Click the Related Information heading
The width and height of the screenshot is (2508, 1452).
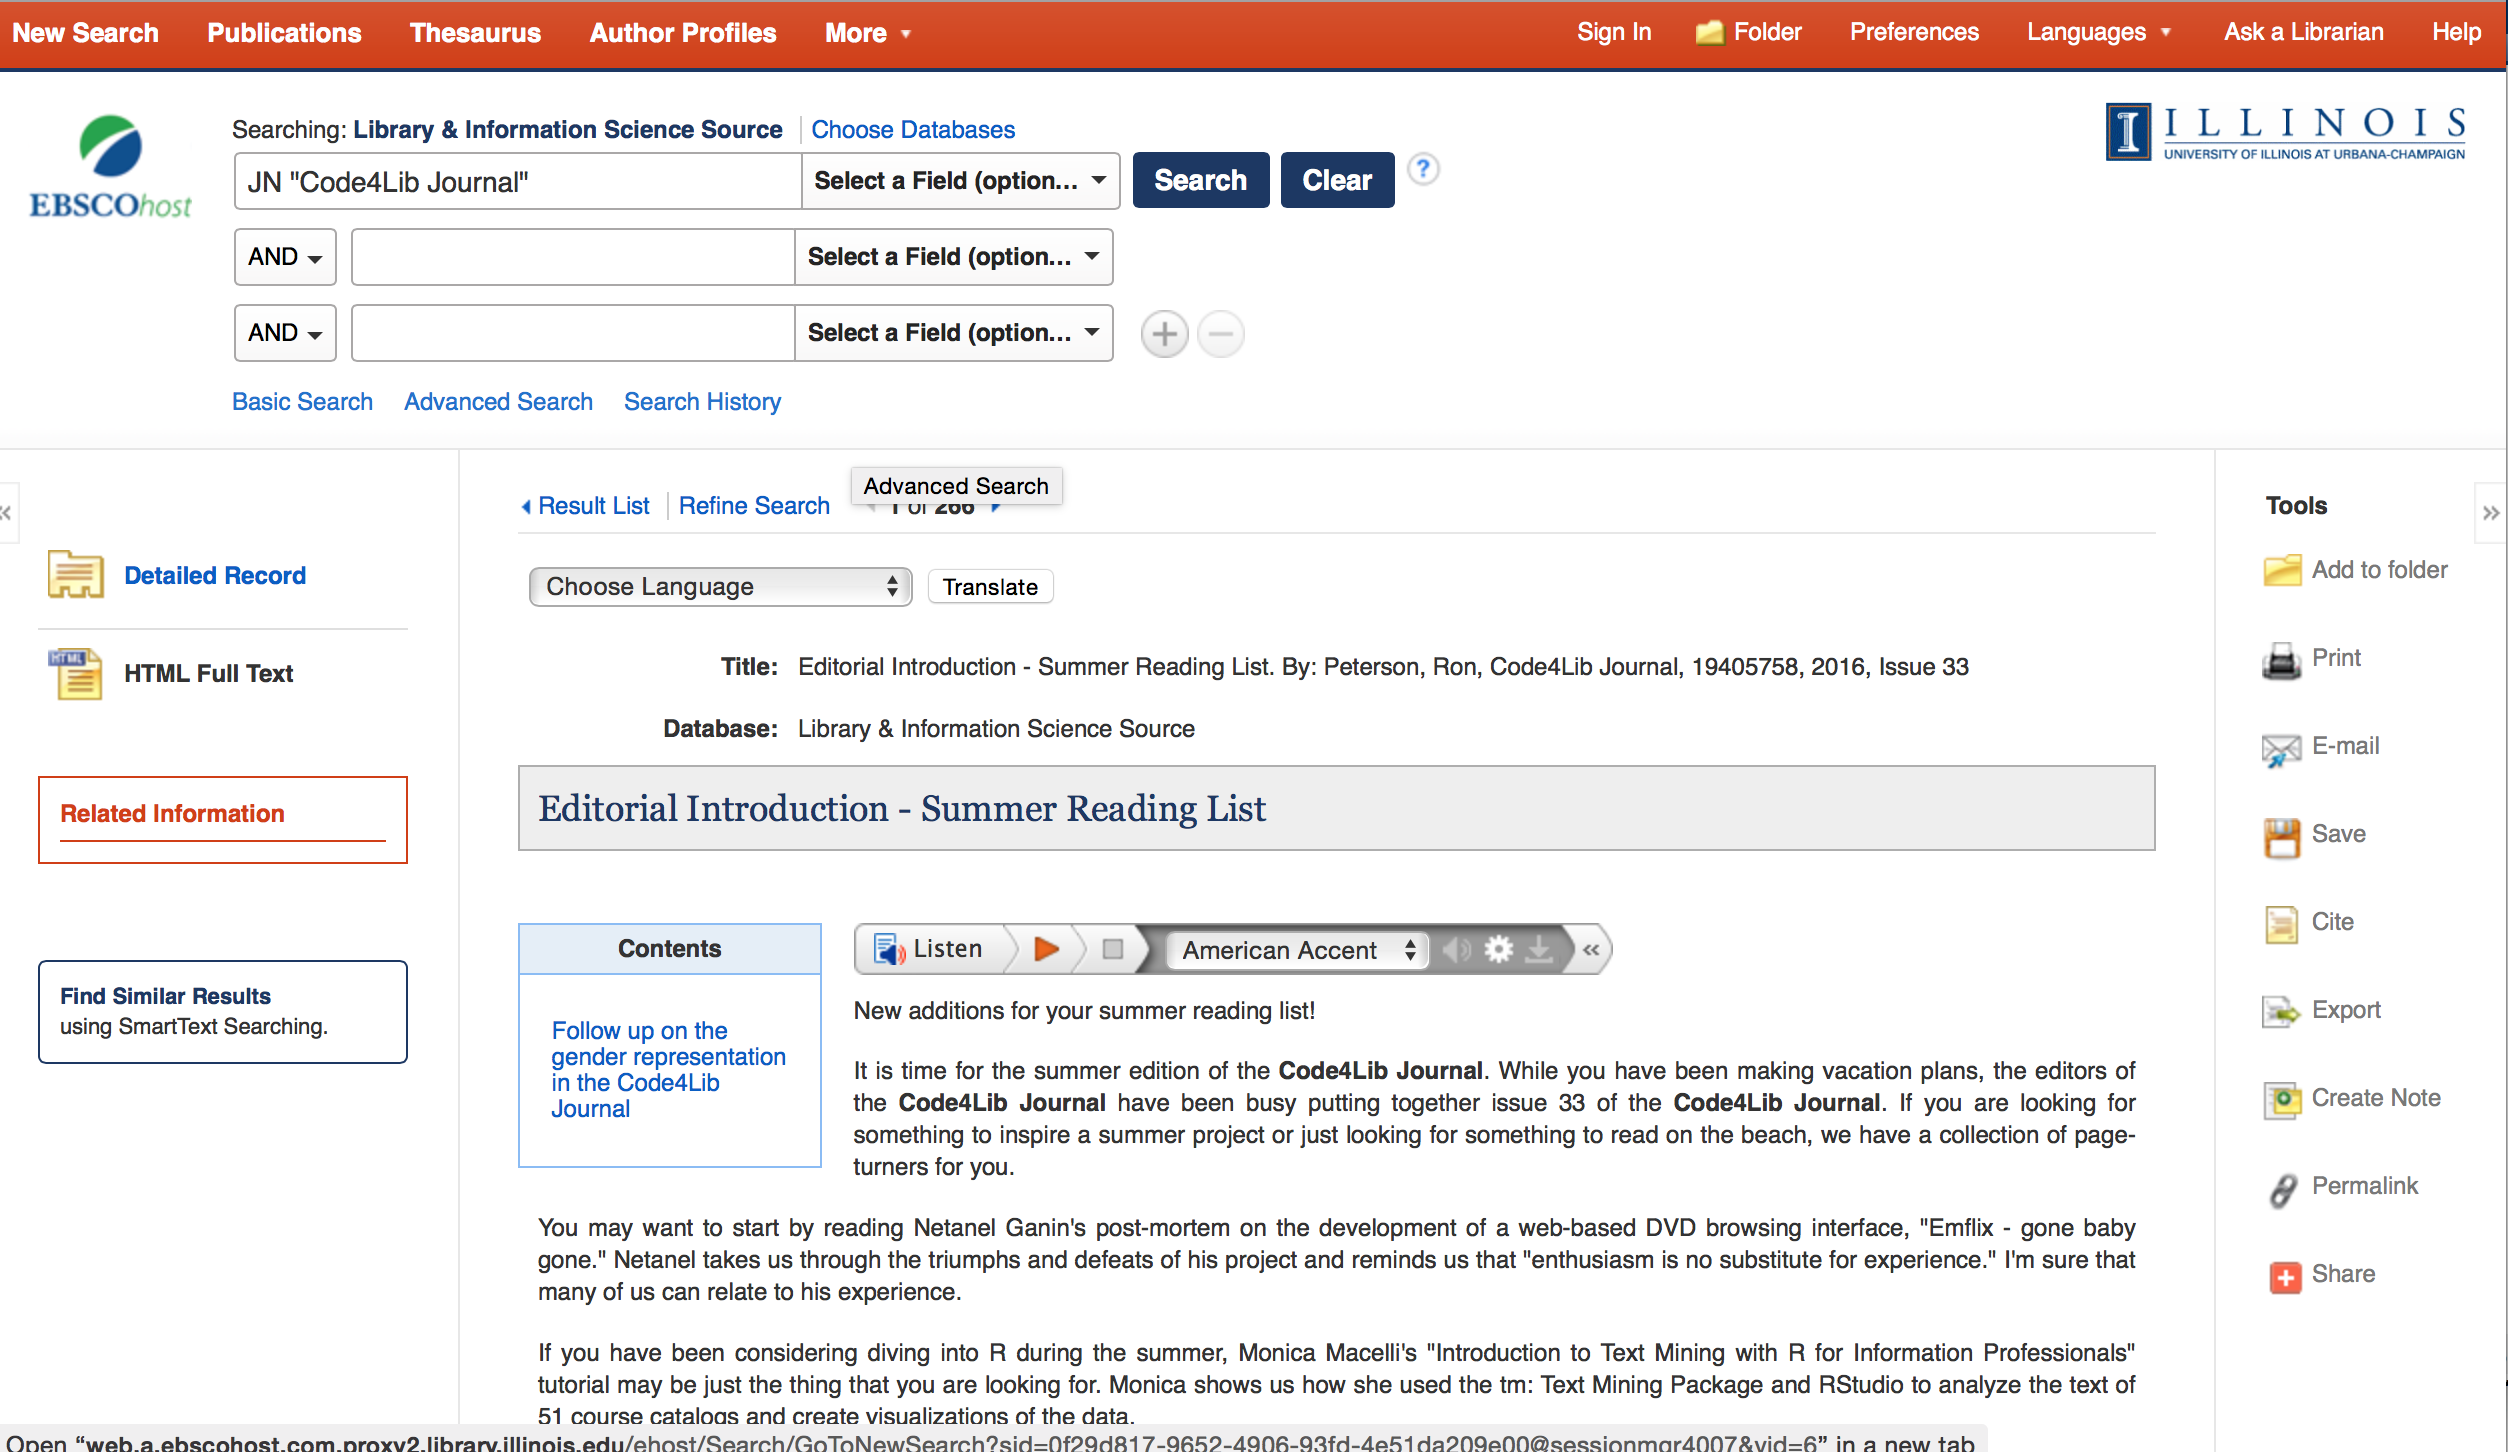[x=172, y=814]
